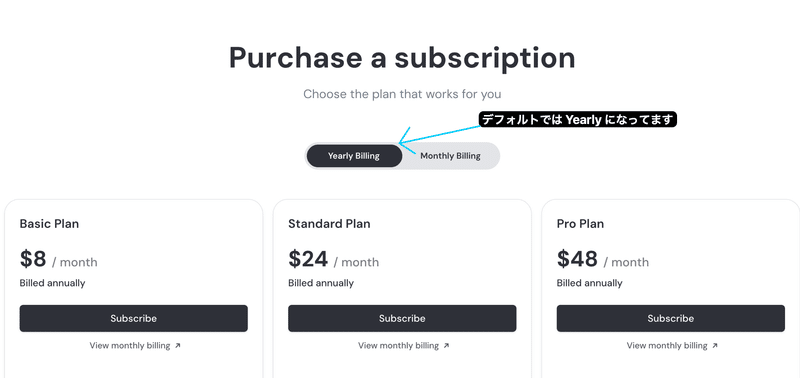The height and width of the screenshot is (378, 800).
Task: Click the Japanese Yearly default annotation label
Action: click(578, 119)
